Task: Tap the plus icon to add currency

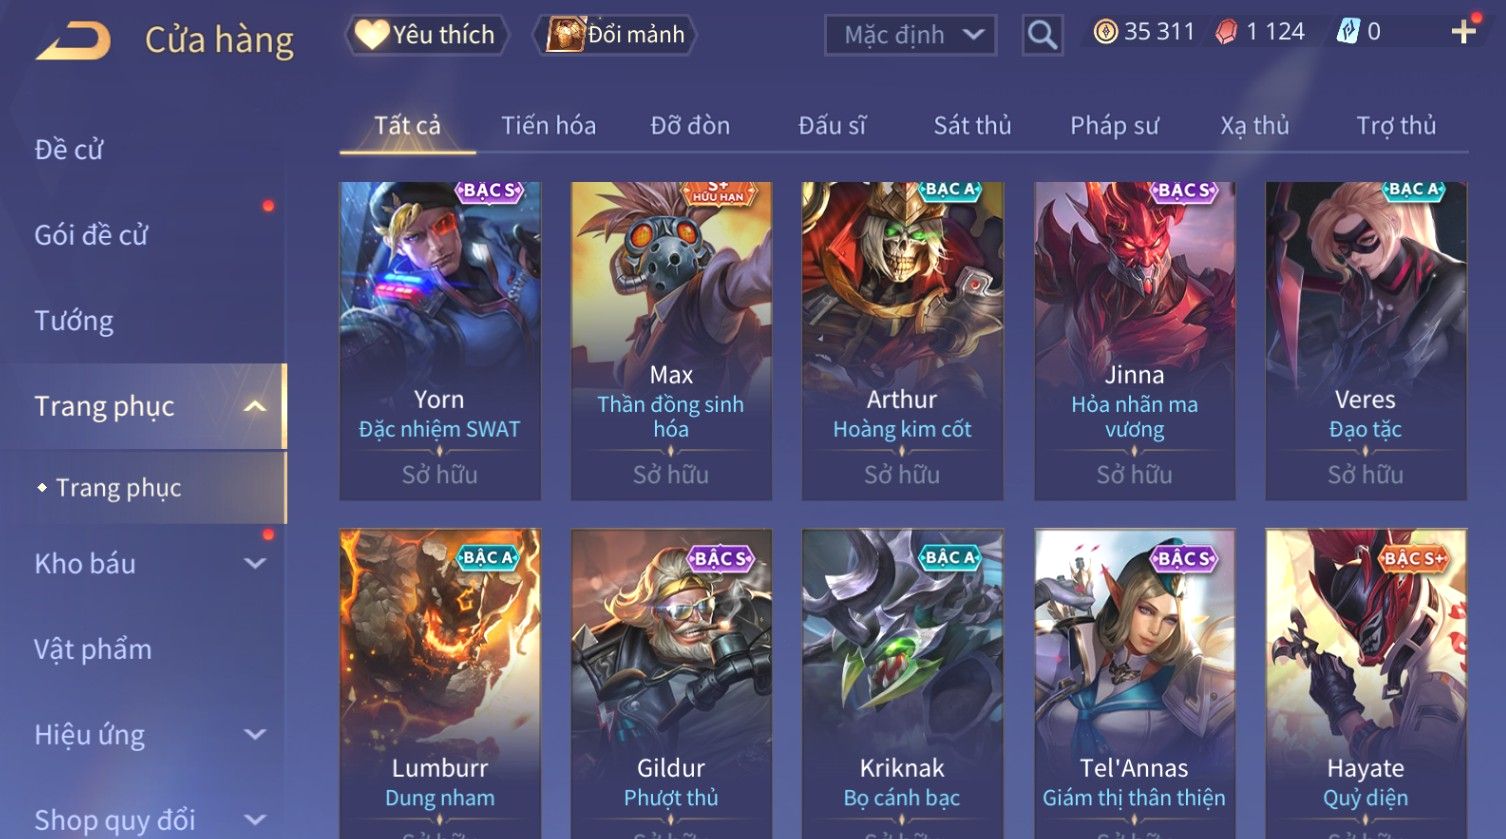Action: (1463, 32)
